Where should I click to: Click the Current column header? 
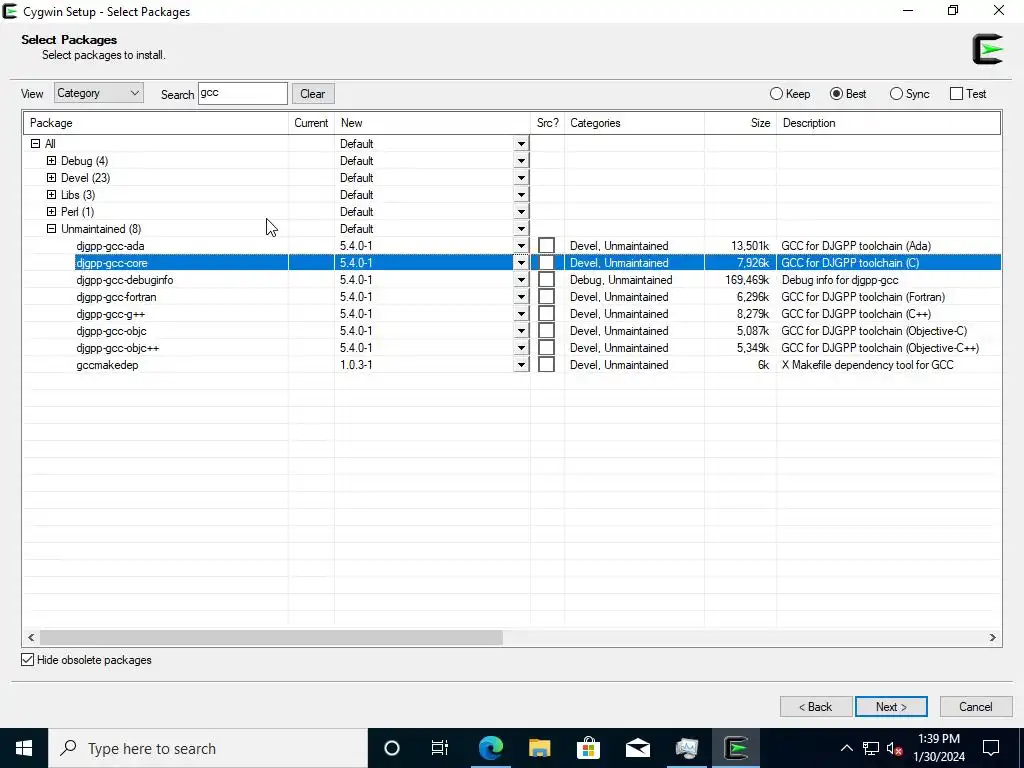(x=312, y=123)
